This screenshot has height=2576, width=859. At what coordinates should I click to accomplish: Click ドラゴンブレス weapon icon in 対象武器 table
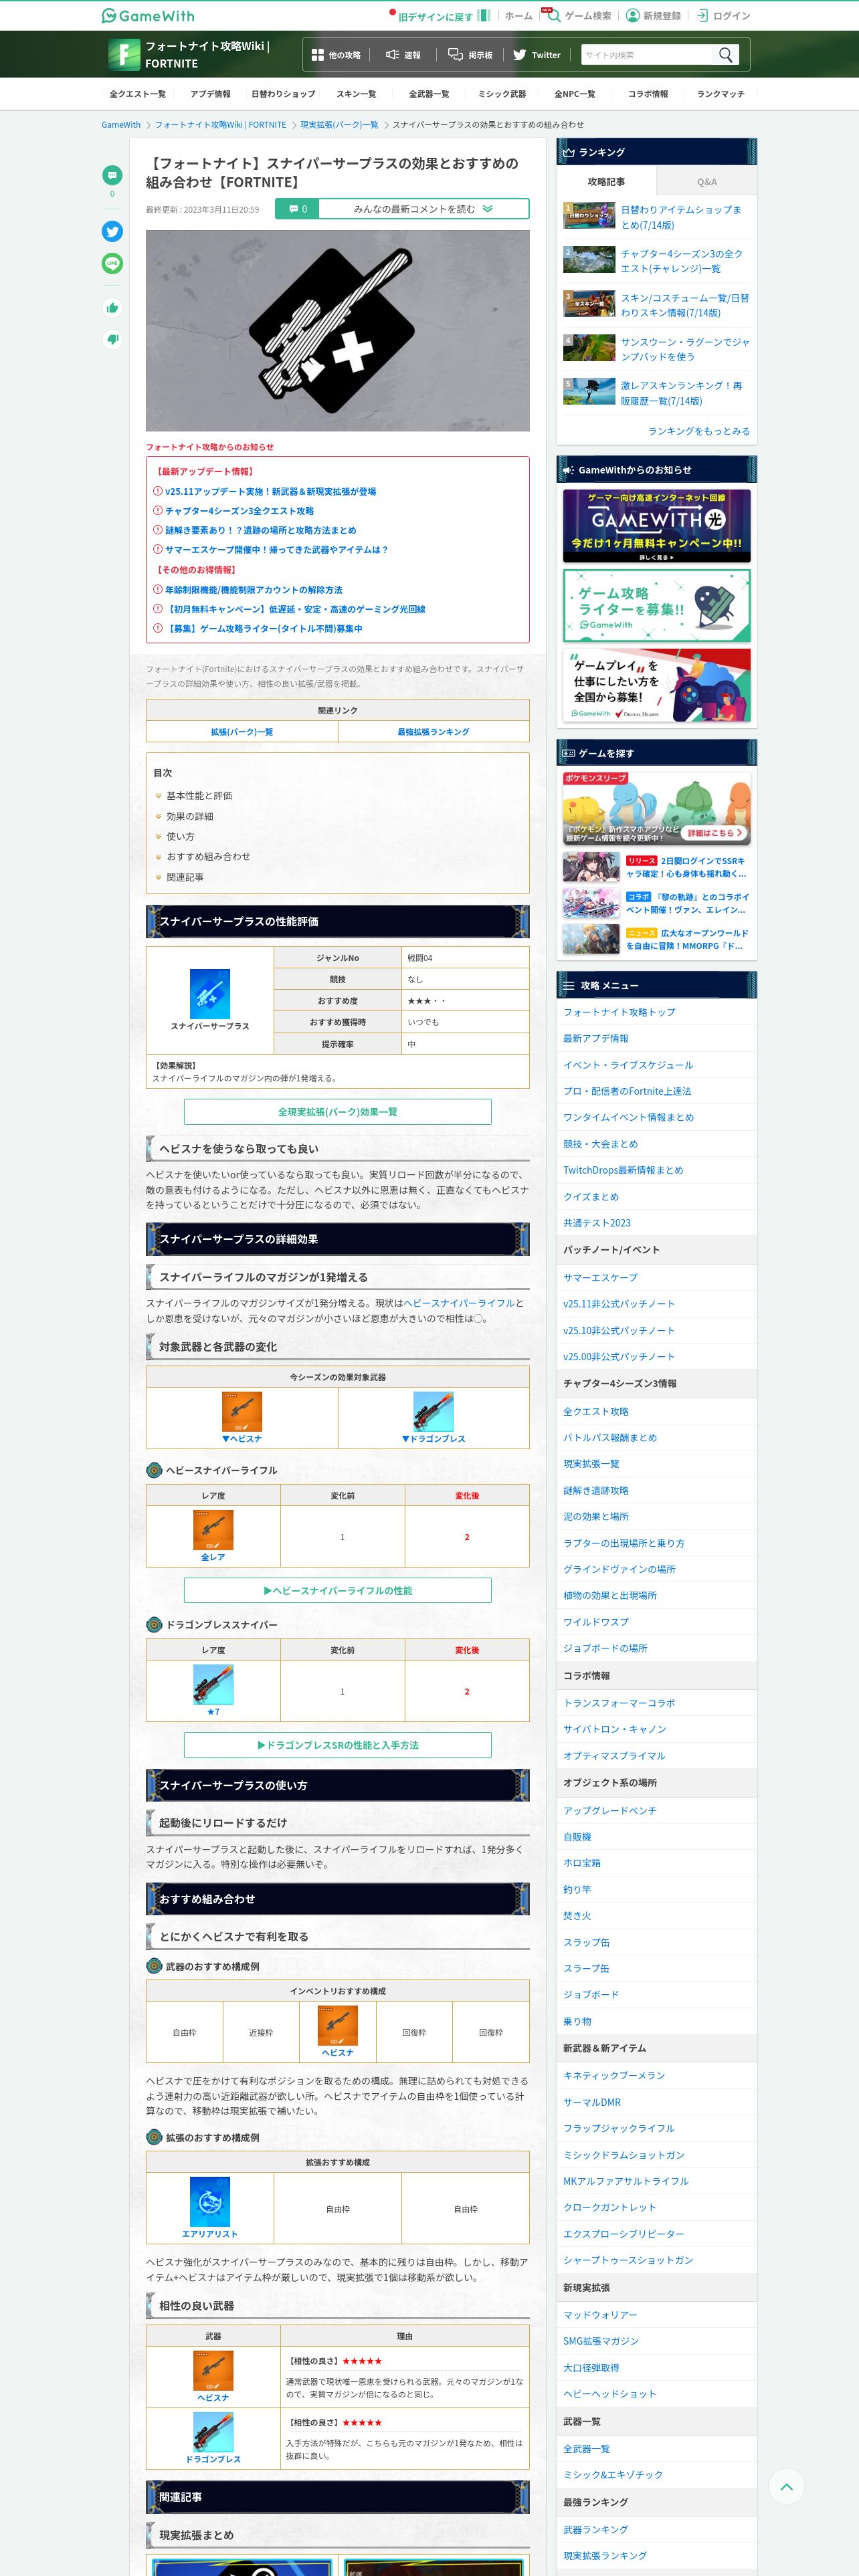click(433, 1411)
